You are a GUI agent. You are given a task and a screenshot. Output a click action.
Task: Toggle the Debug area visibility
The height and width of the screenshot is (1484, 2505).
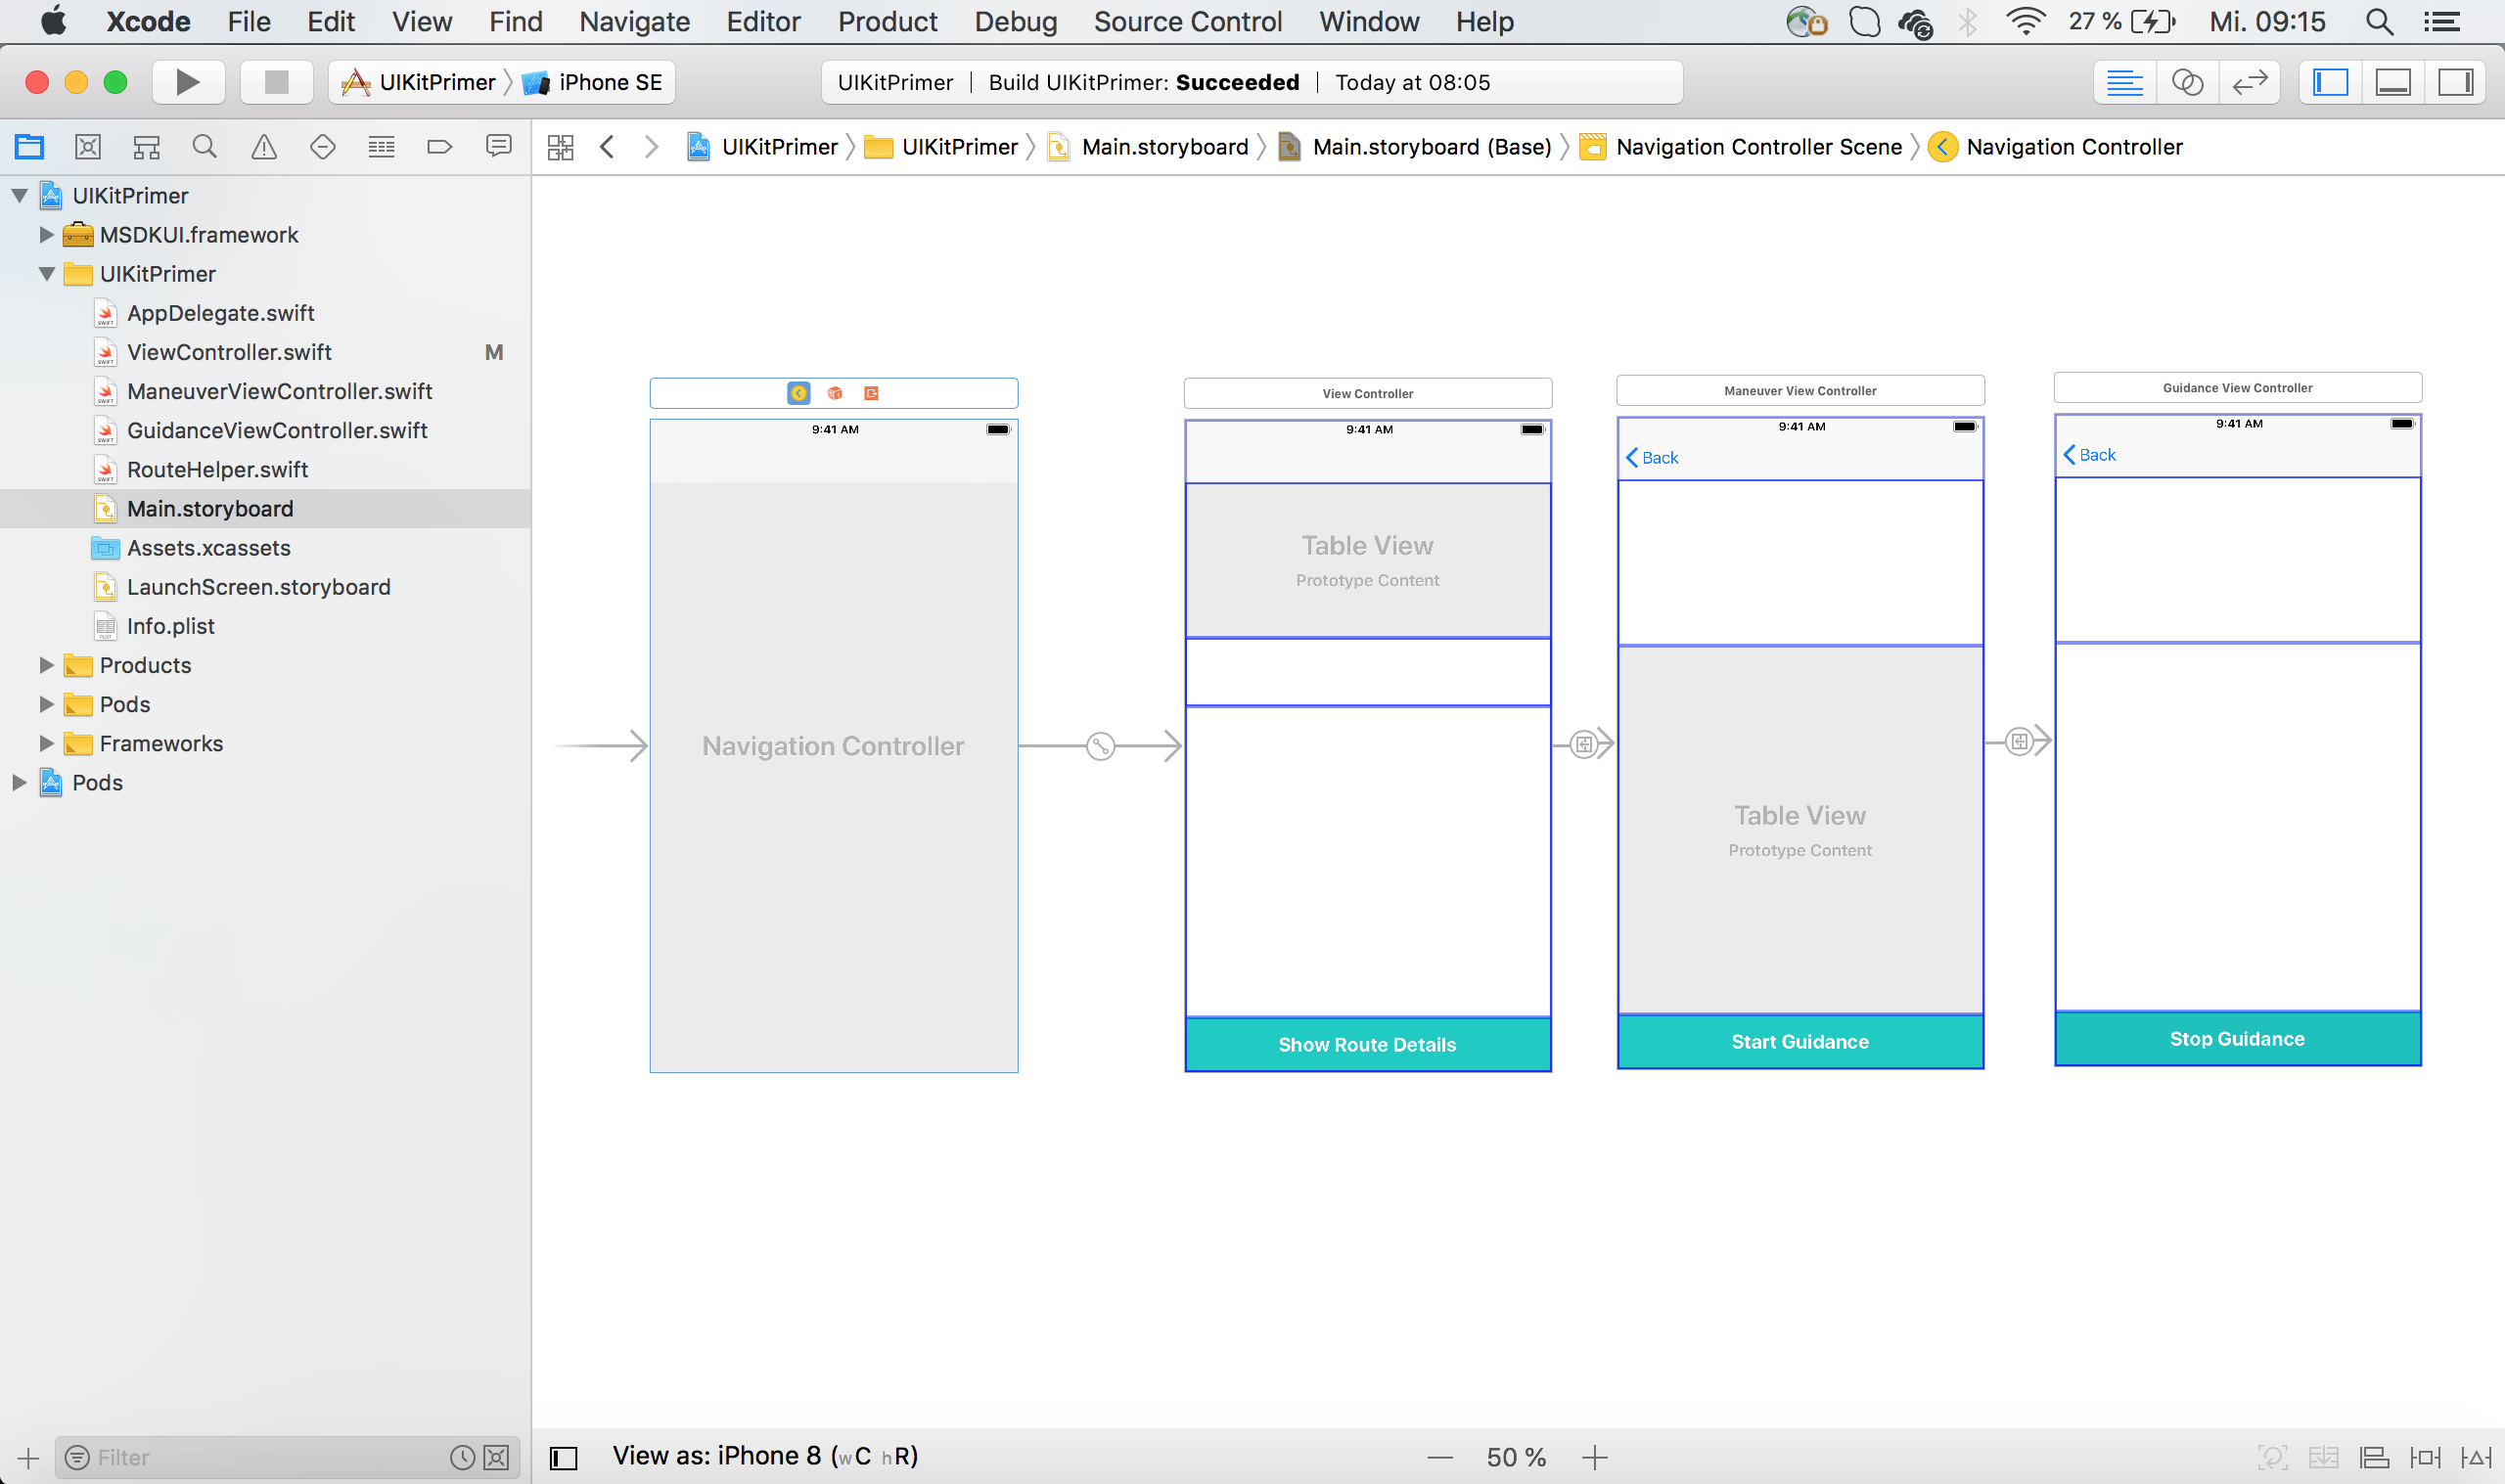(2393, 82)
